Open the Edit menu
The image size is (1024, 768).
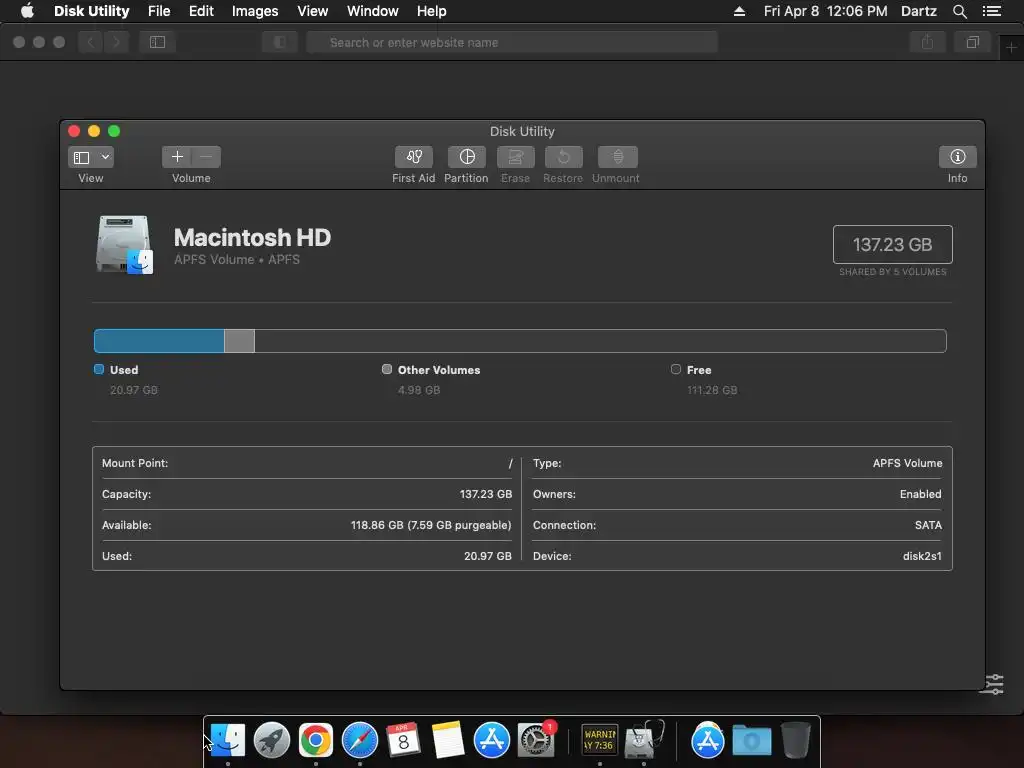[201, 11]
